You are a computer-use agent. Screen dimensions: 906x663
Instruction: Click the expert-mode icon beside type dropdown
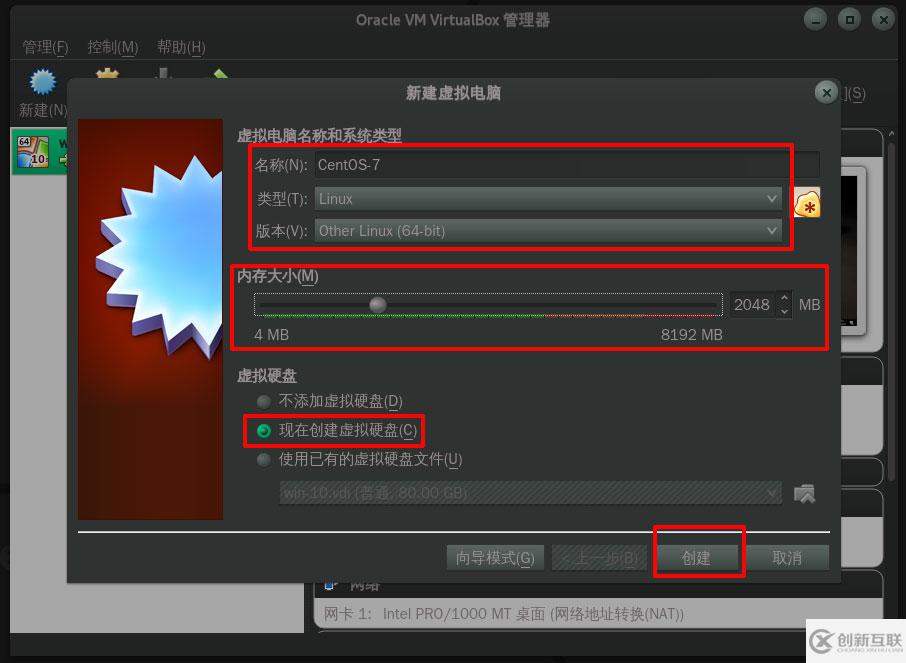click(807, 203)
